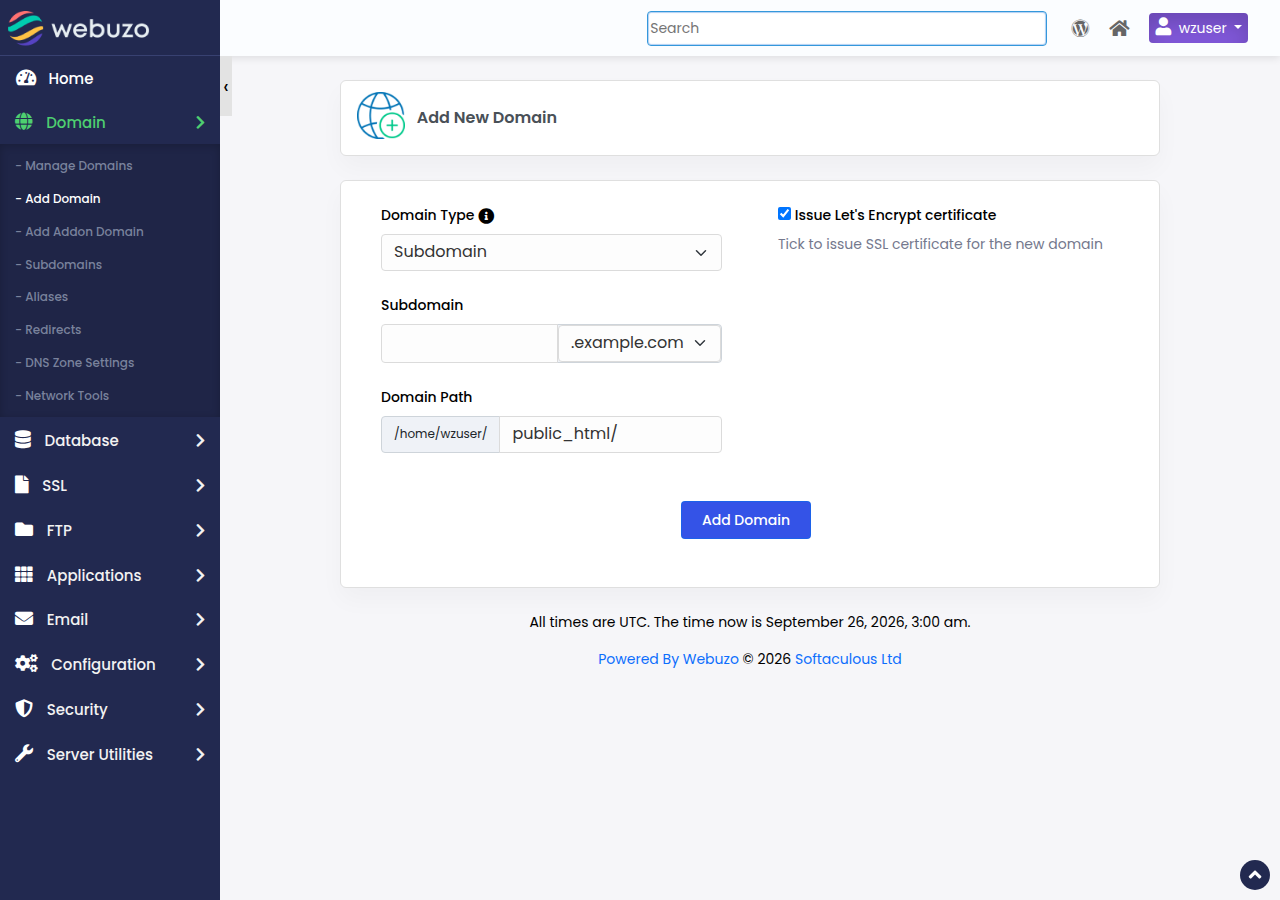Select Add Domain in sidebar submenu

58,199
